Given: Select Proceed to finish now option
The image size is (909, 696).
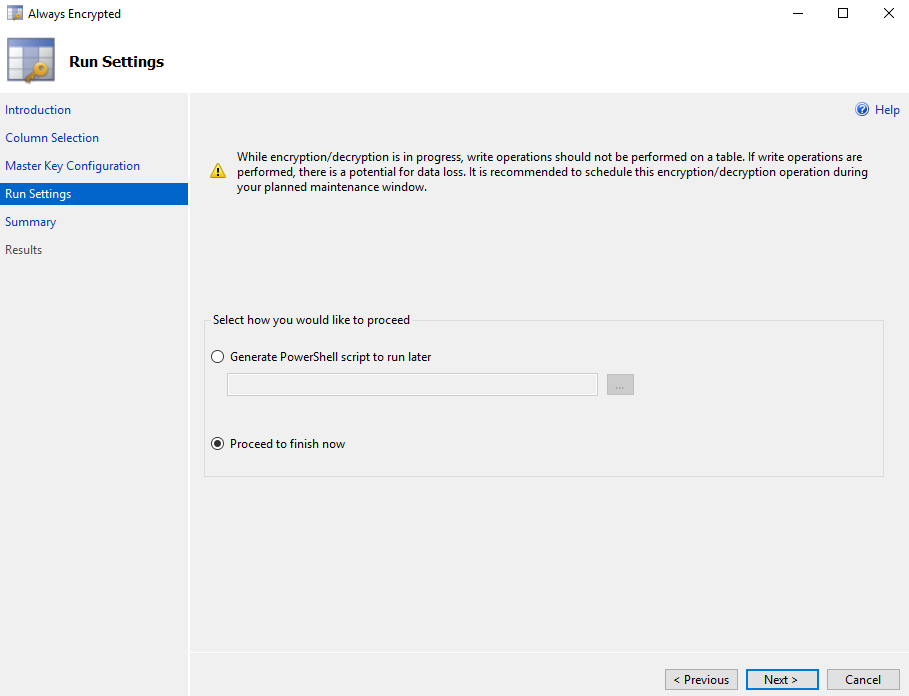Looking at the screenshot, I should tap(217, 444).
